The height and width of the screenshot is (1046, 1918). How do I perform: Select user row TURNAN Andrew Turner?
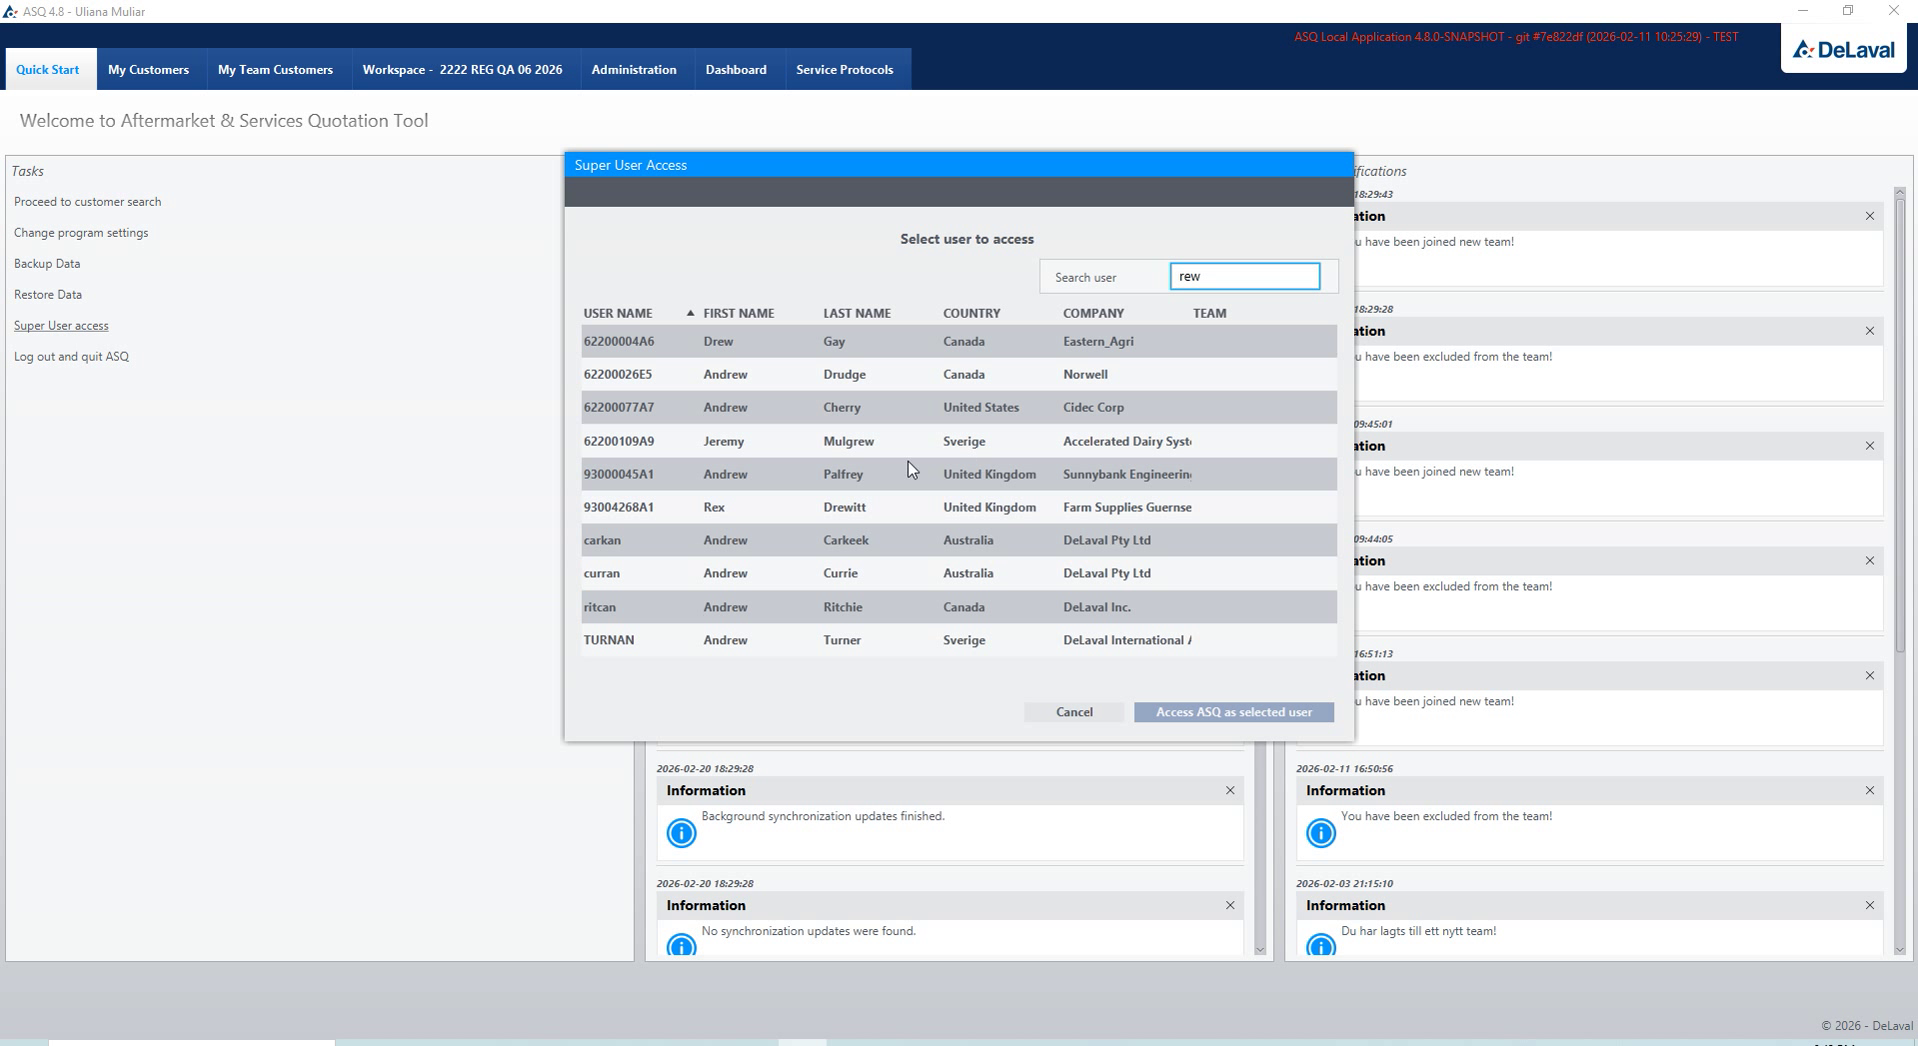tap(959, 640)
